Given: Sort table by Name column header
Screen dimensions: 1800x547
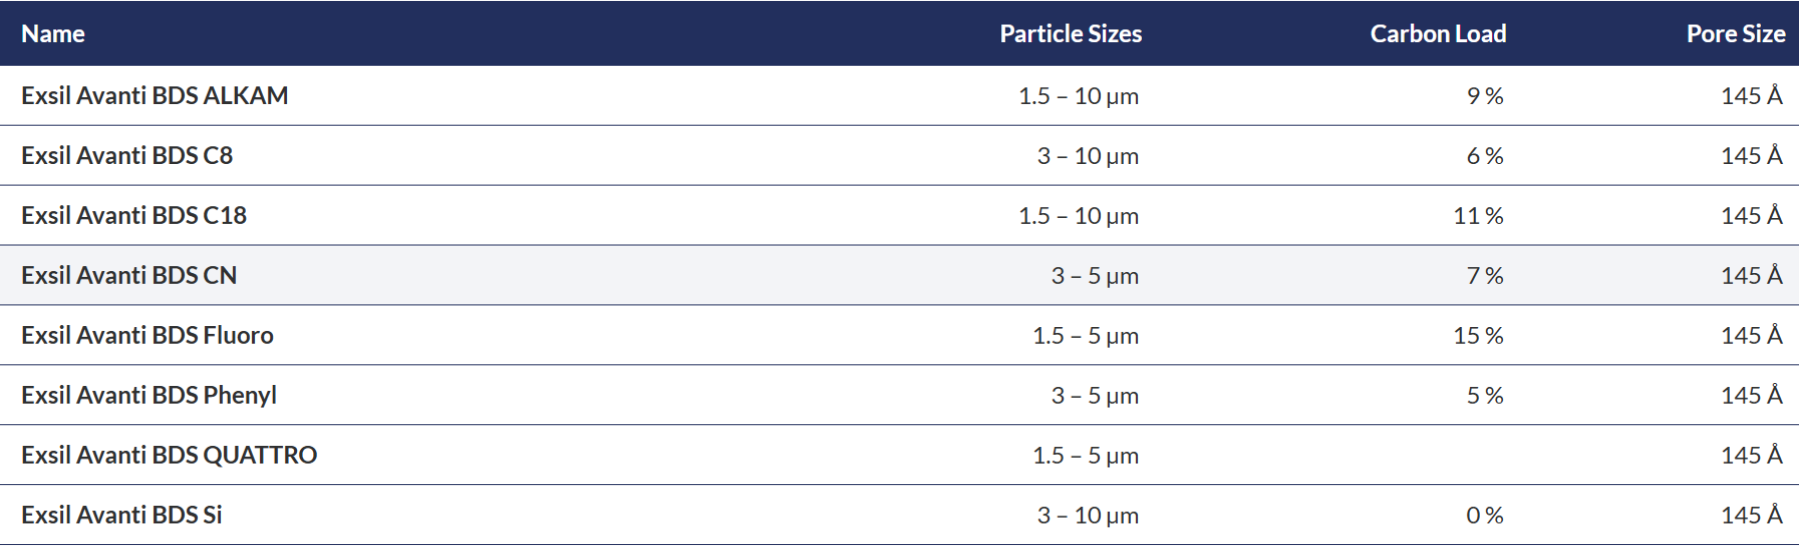Looking at the screenshot, I should 53,34.
